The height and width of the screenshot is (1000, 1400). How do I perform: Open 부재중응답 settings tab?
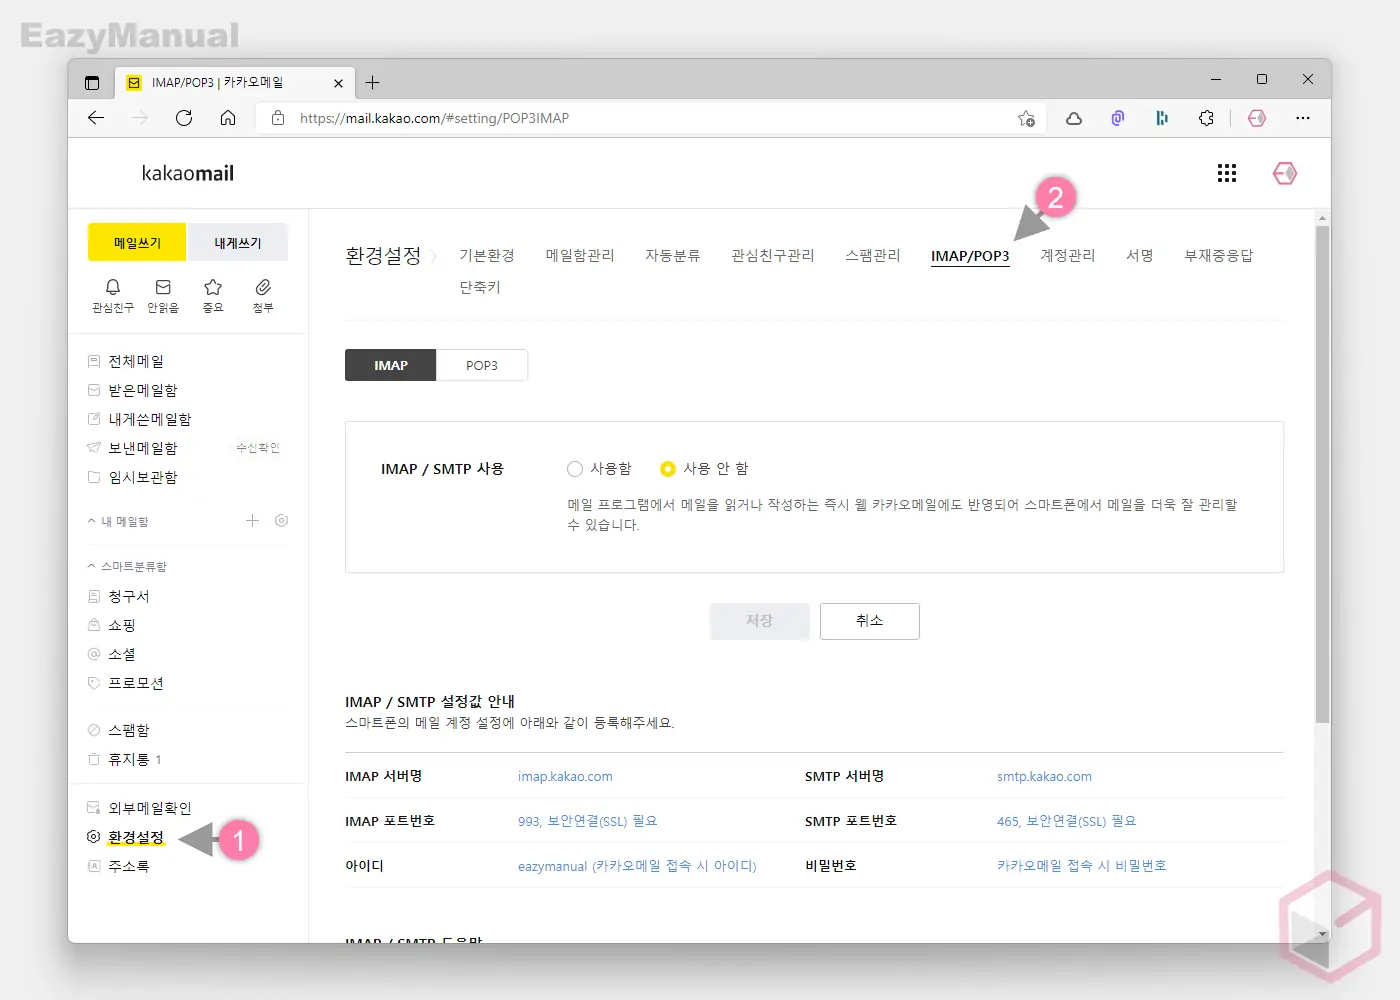point(1219,256)
